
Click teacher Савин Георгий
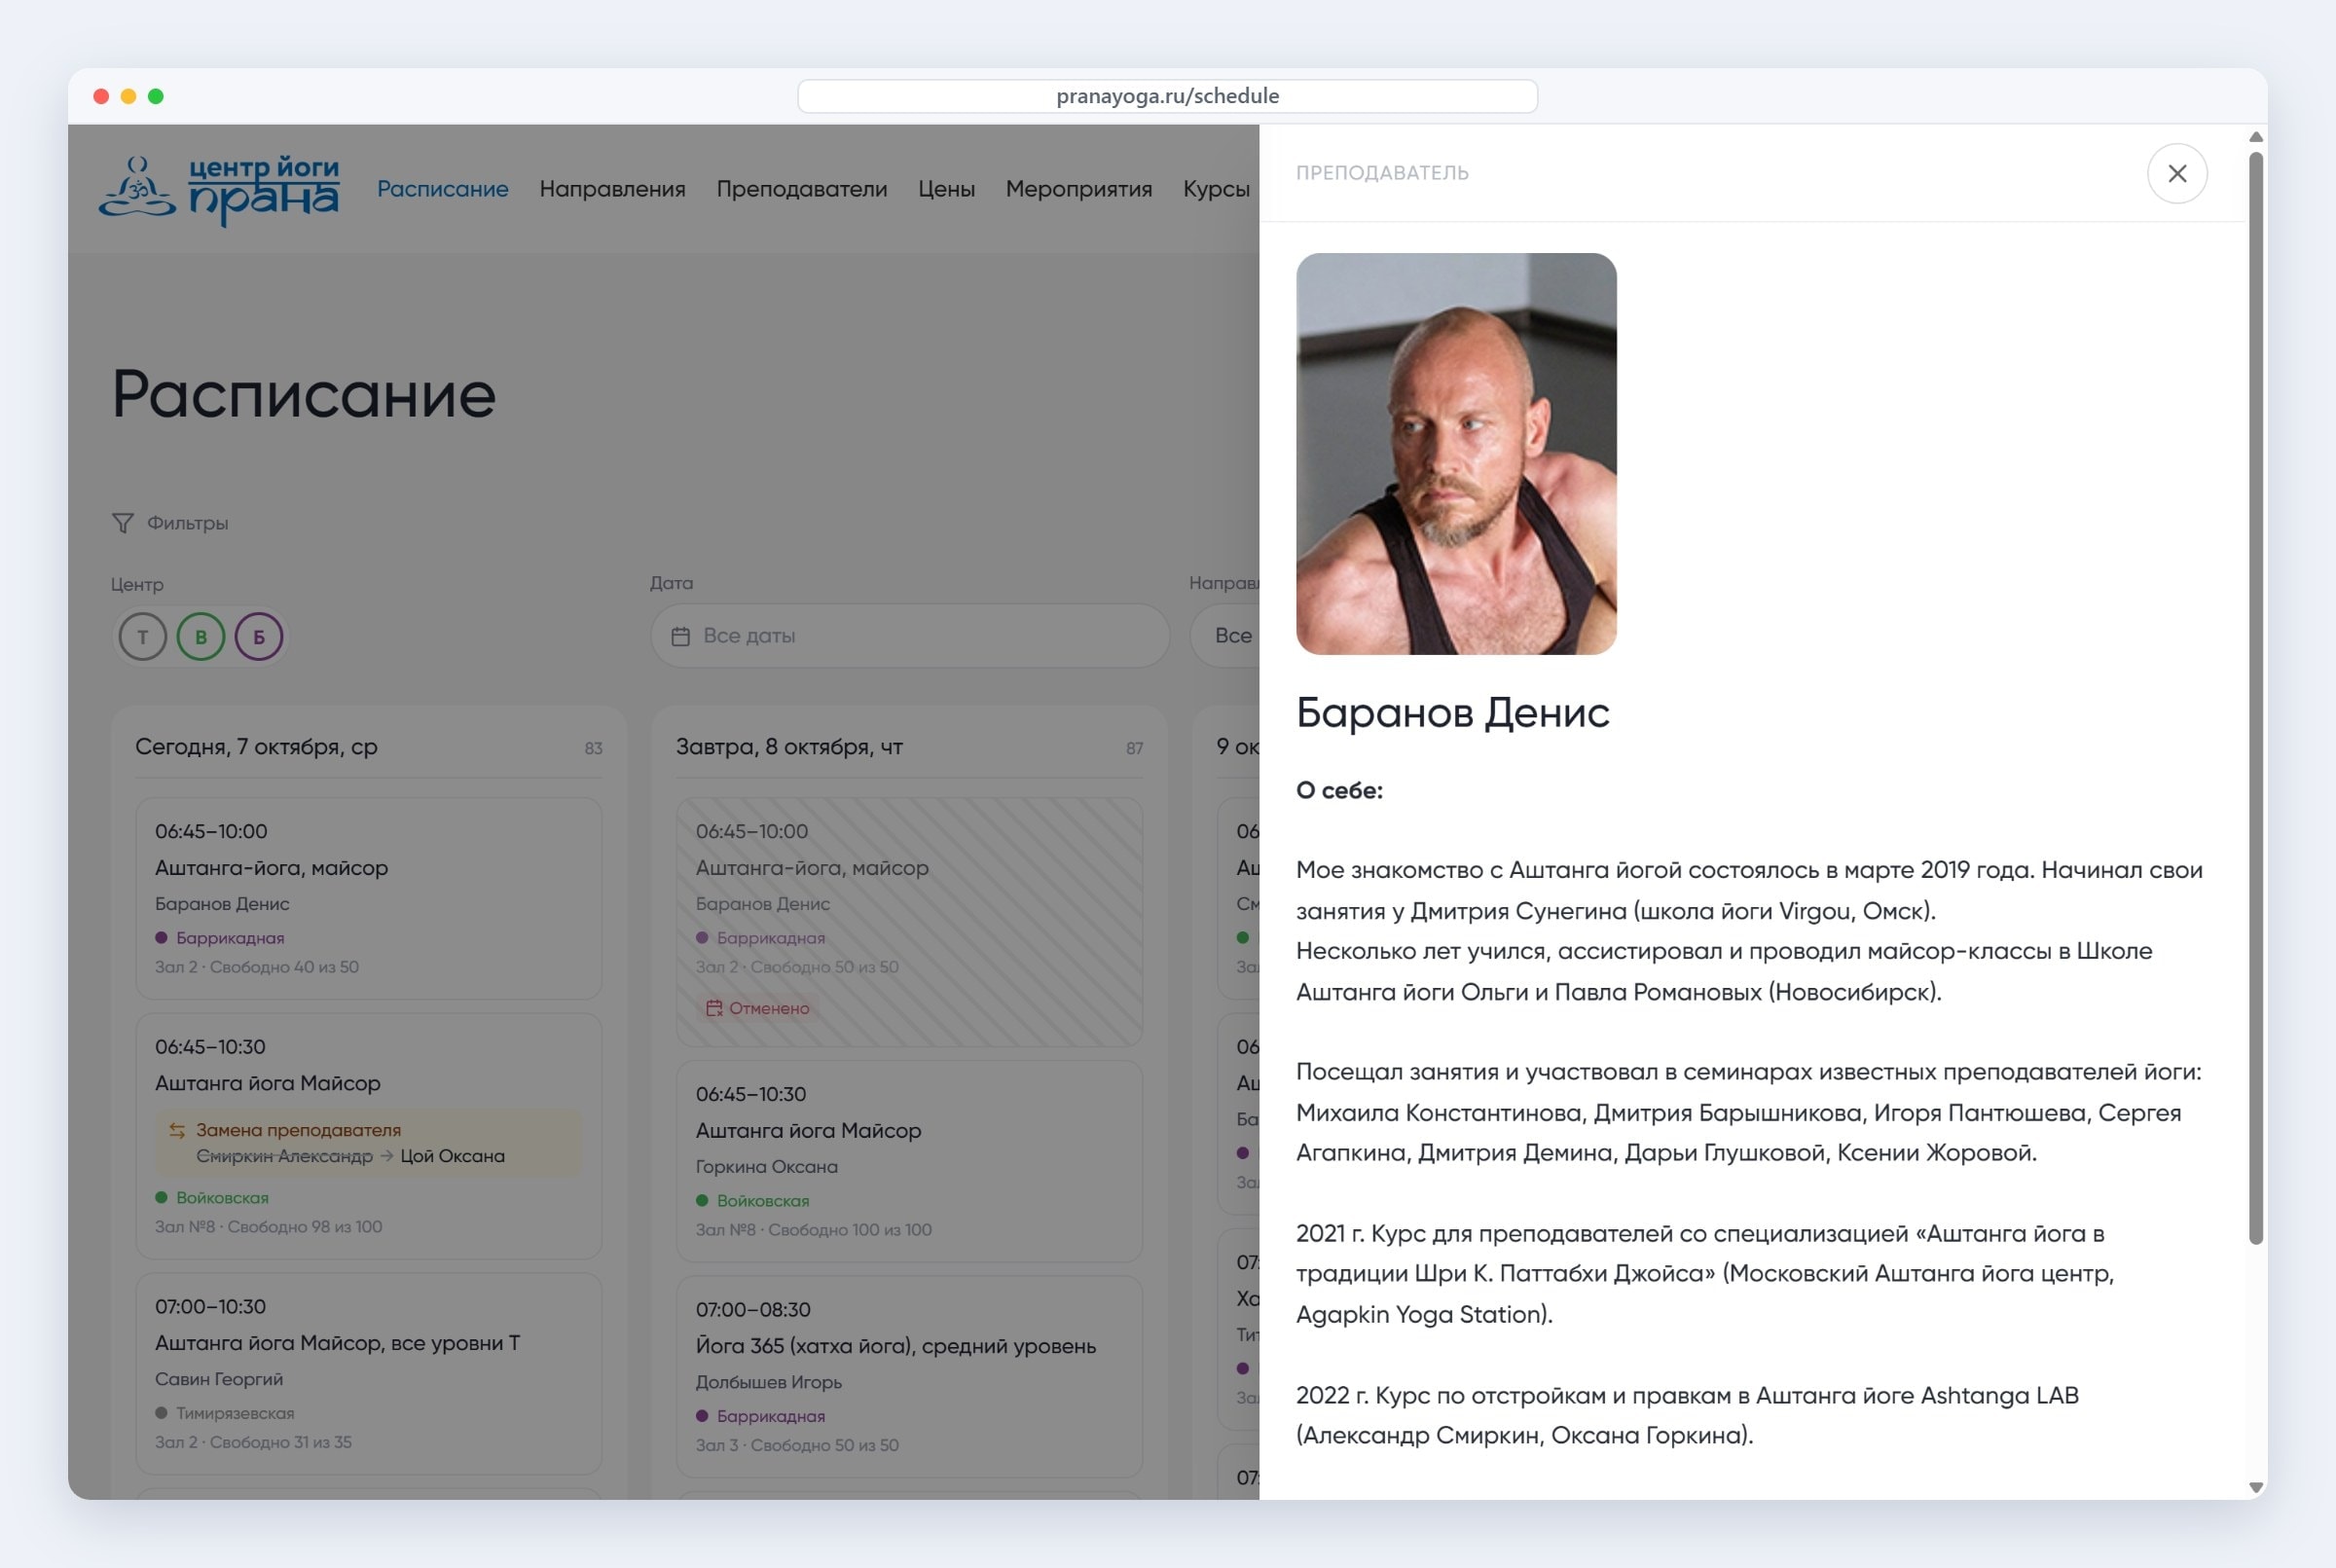pos(218,1379)
